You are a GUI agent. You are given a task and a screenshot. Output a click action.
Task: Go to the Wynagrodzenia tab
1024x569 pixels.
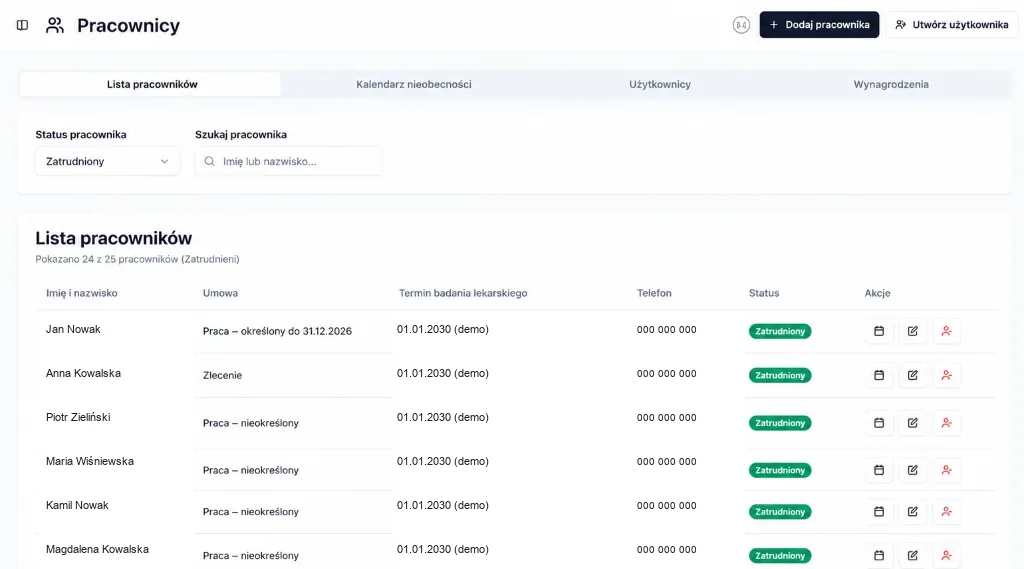891,84
